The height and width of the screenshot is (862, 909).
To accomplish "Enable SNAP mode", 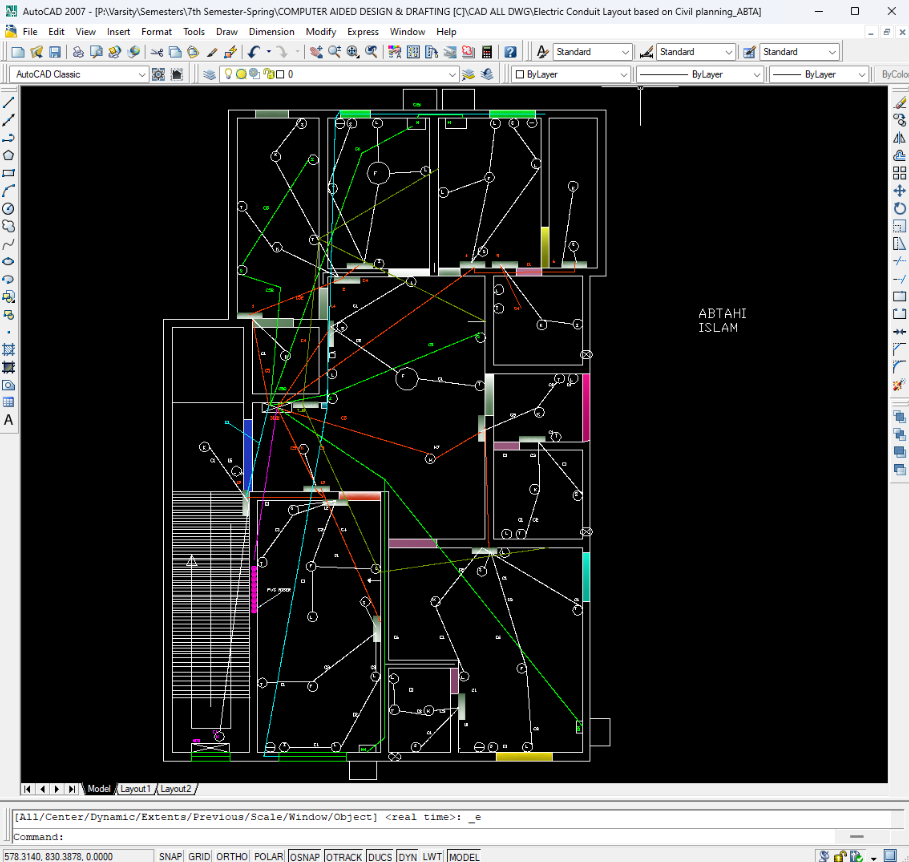I will click(170, 856).
